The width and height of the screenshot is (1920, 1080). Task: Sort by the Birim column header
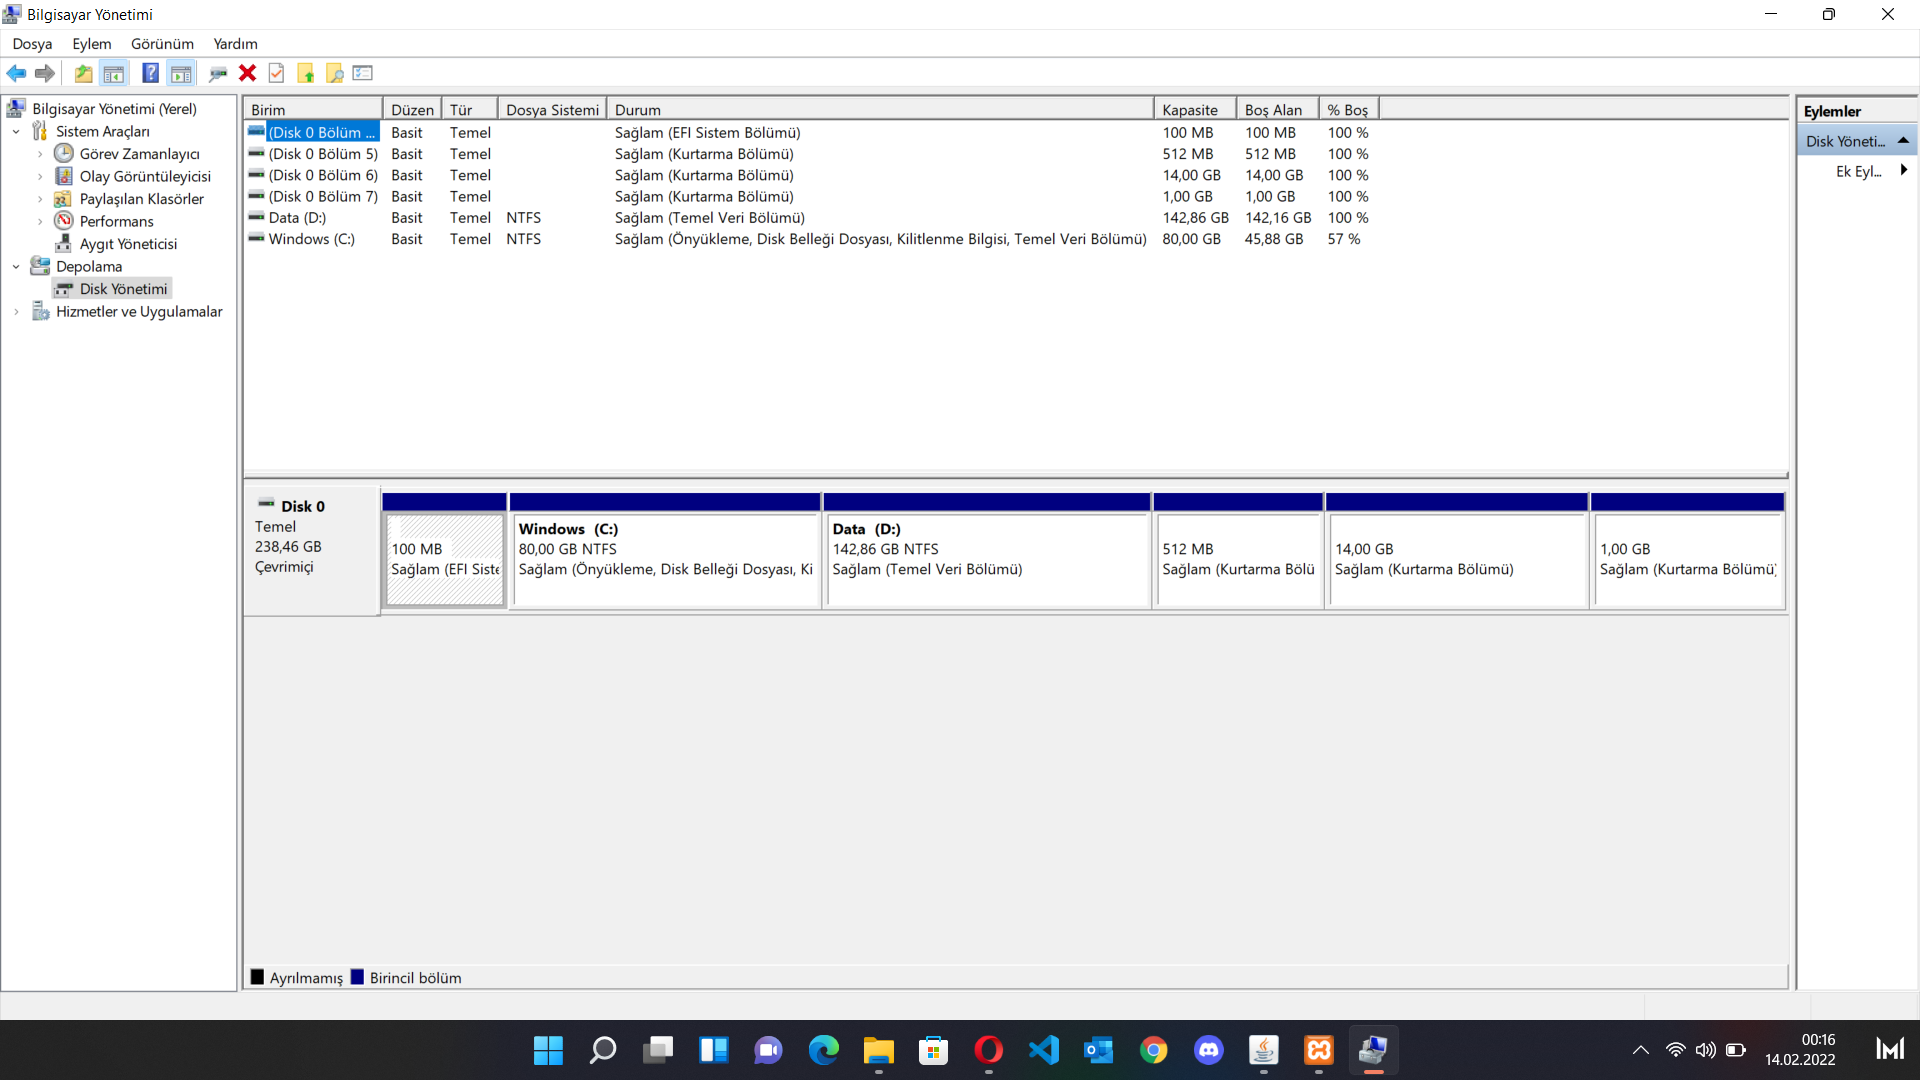tap(313, 110)
